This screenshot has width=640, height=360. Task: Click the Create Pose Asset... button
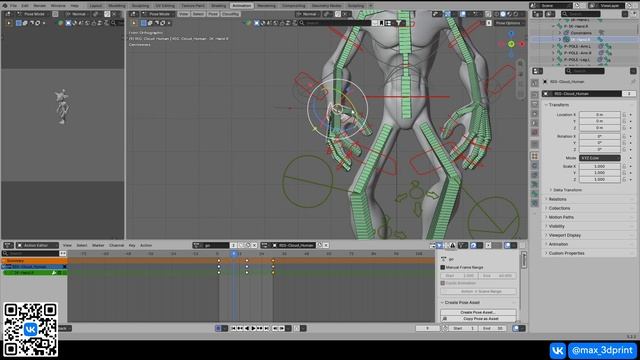[x=478, y=312]
